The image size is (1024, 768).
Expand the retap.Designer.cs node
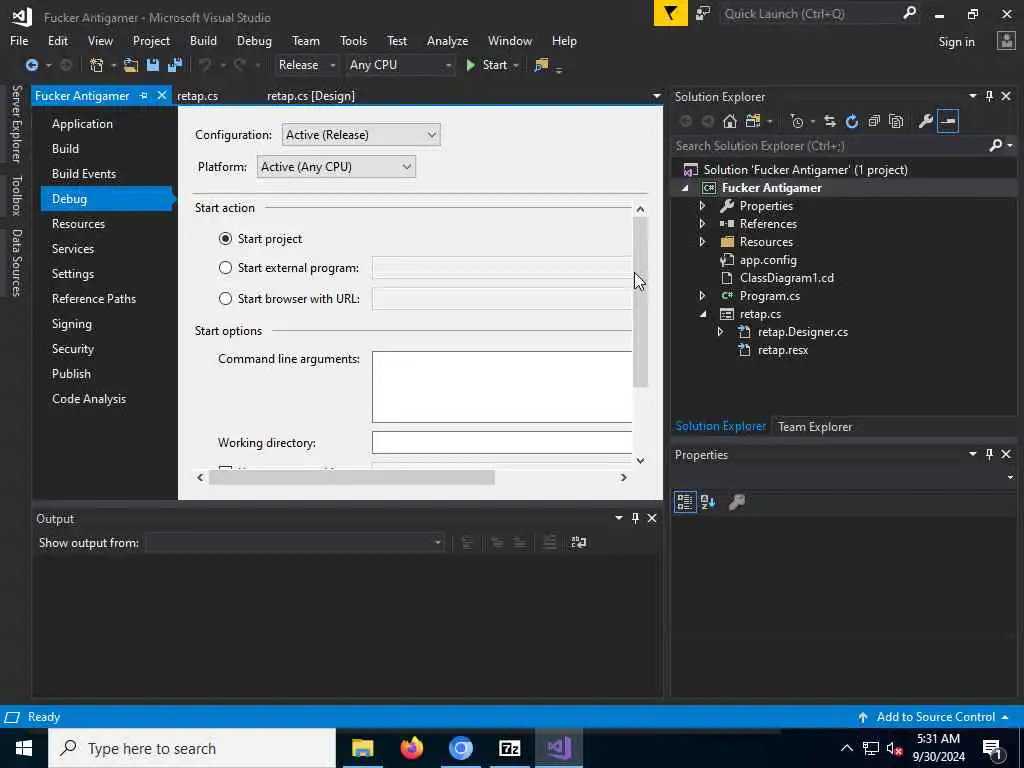[x=720, y=332]
